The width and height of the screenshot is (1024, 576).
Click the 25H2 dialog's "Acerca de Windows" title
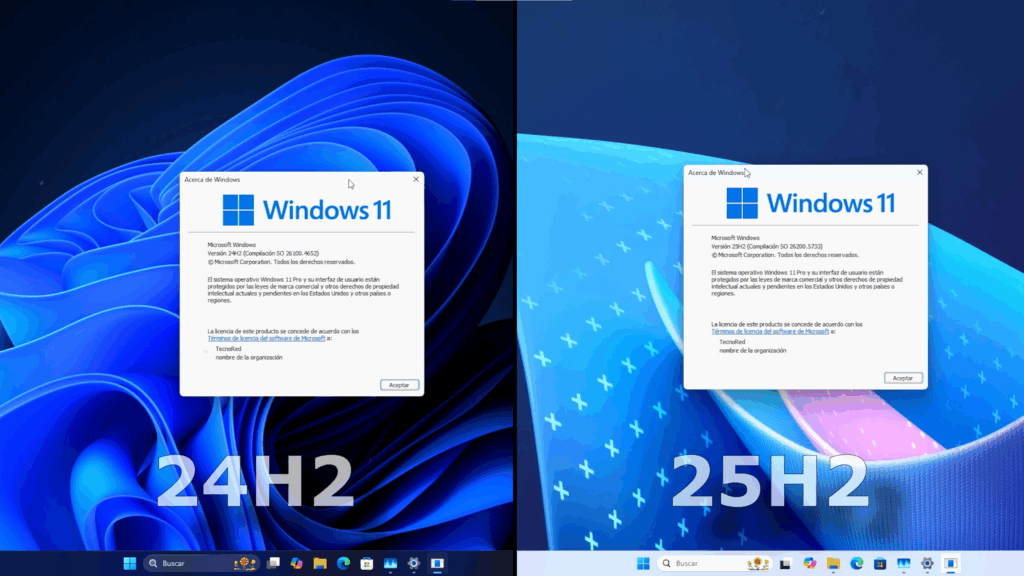[x=716, y=173]
